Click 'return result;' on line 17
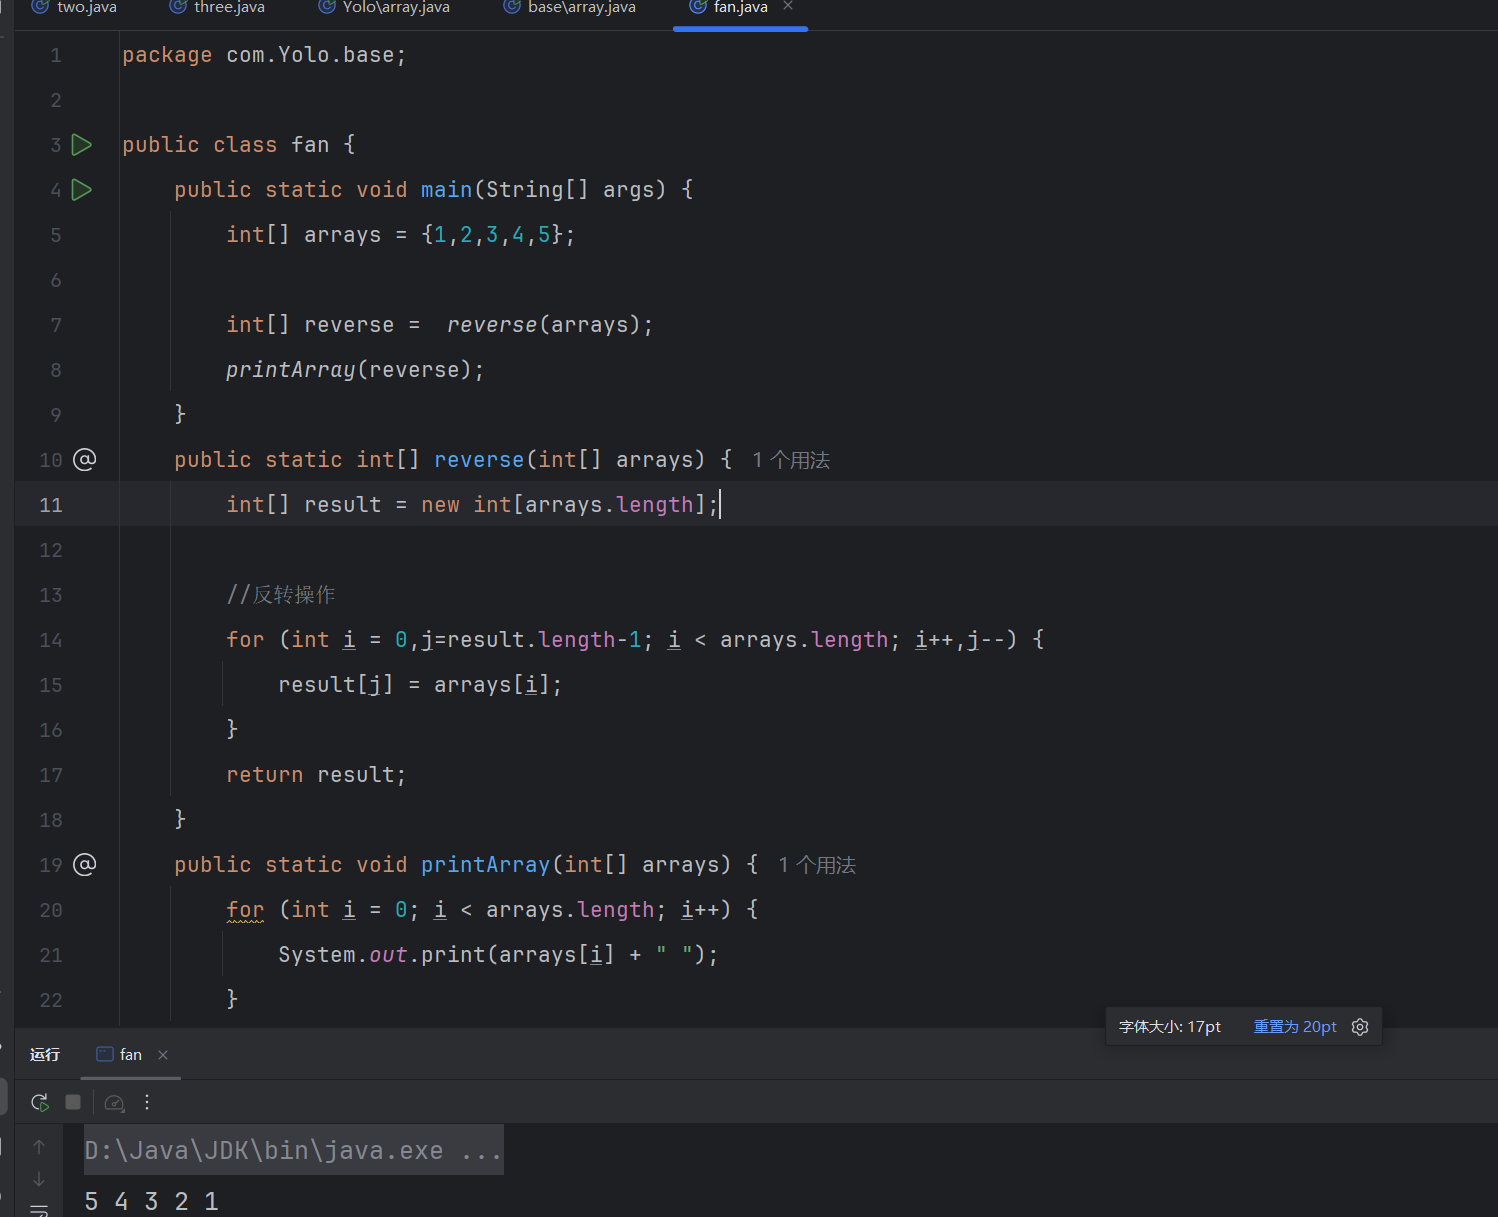This screenshot has width=1498, height=1217. pos(316,775)
